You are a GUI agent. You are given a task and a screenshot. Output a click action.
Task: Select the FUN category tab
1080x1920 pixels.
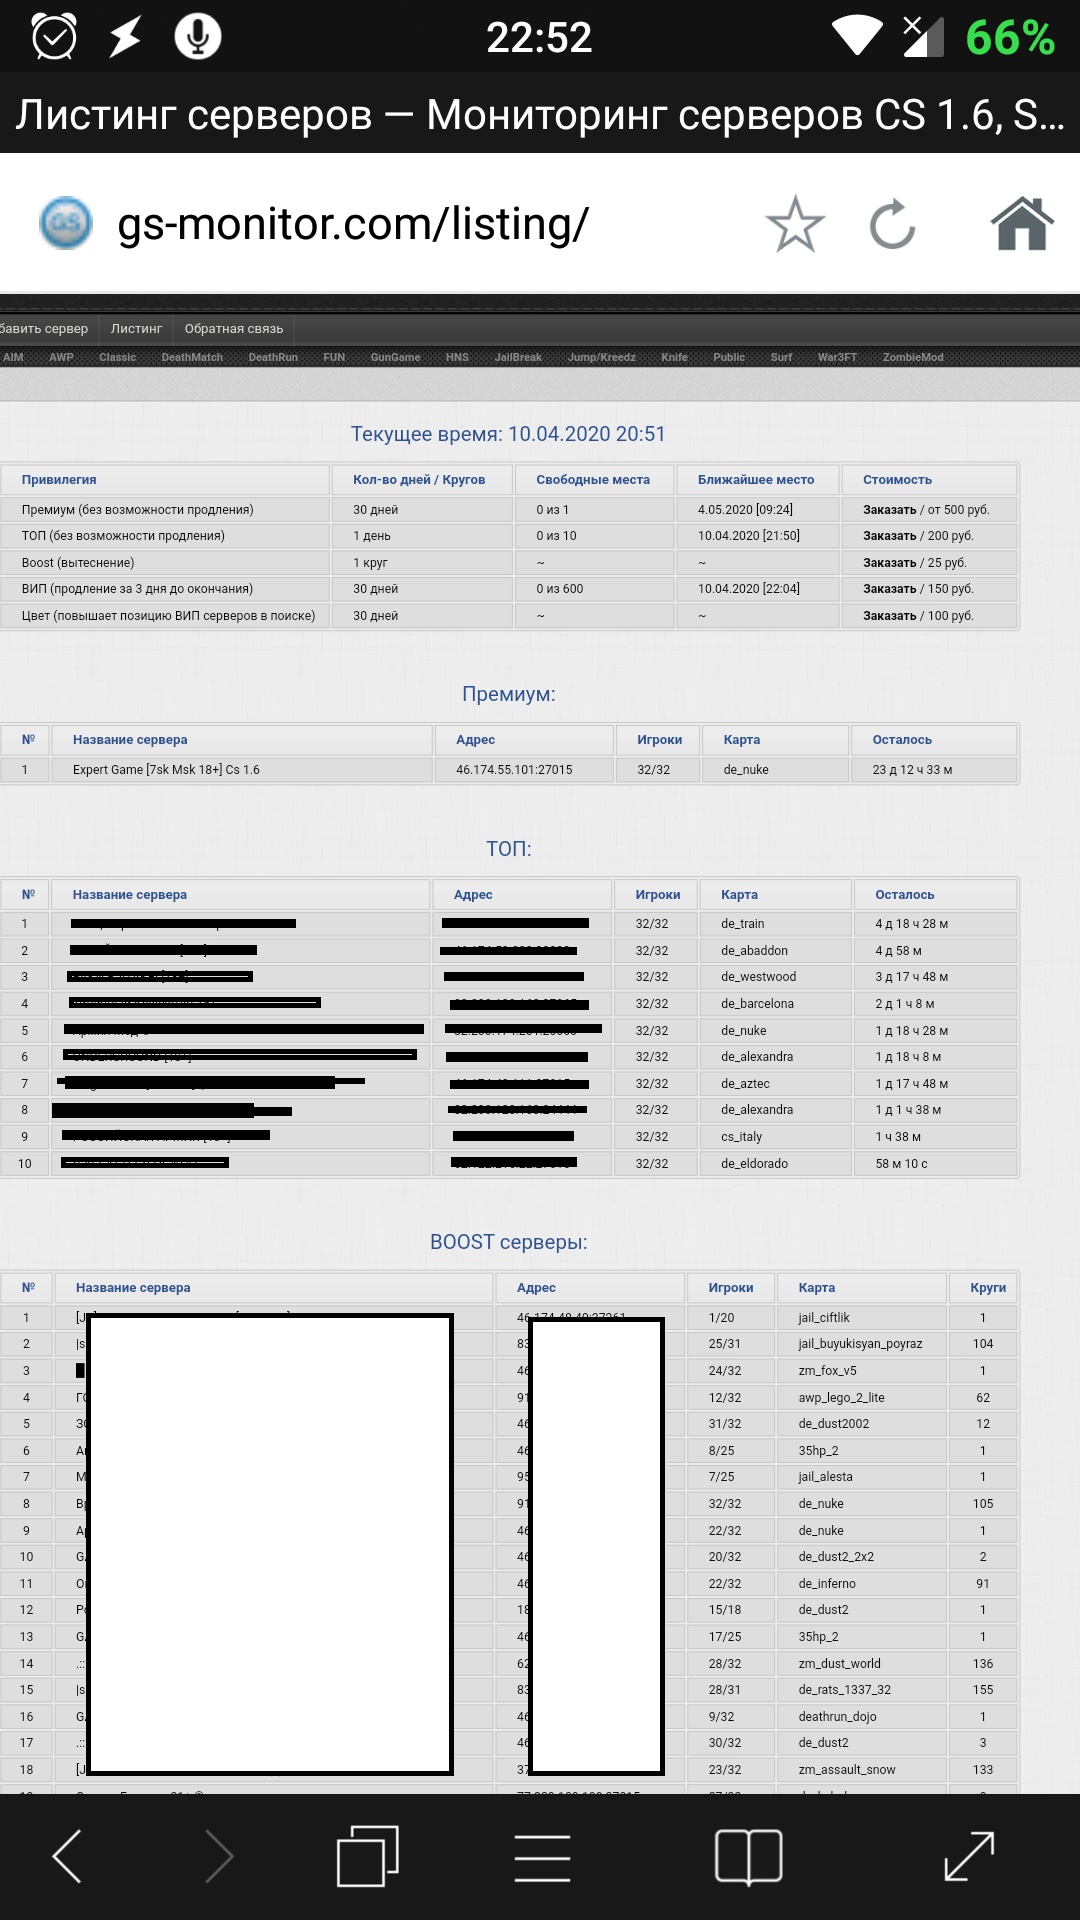point(334,357)
